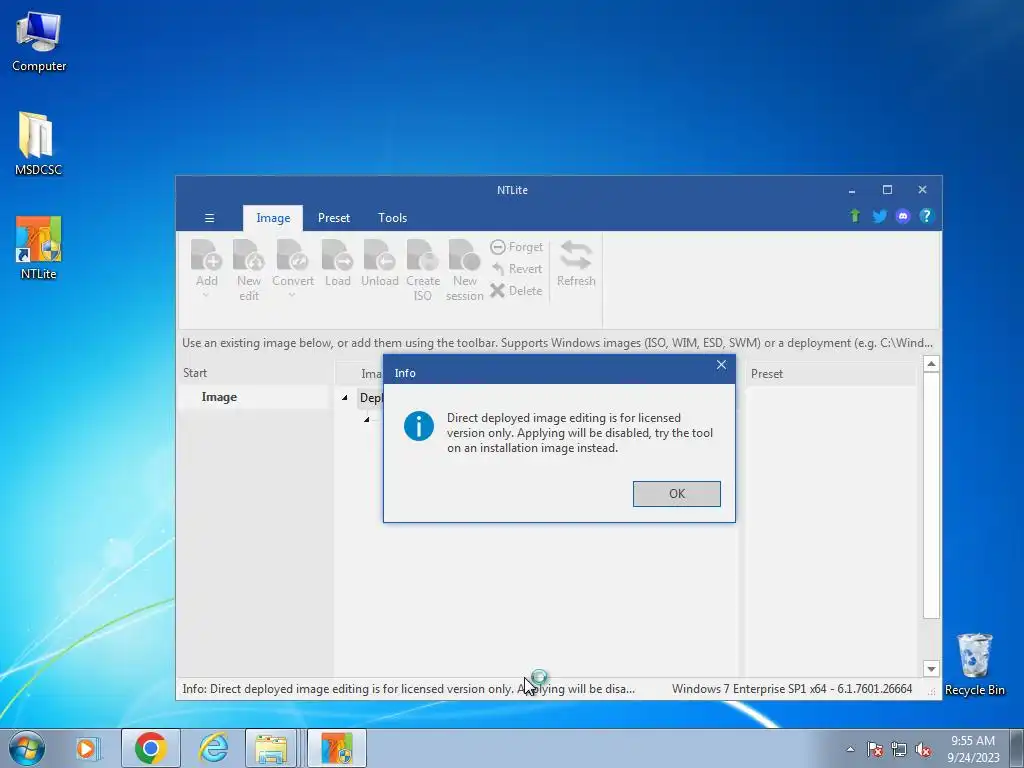Open the Twitter icon in NTLite
The image size is (1024, 768).
tap(879, 216)
